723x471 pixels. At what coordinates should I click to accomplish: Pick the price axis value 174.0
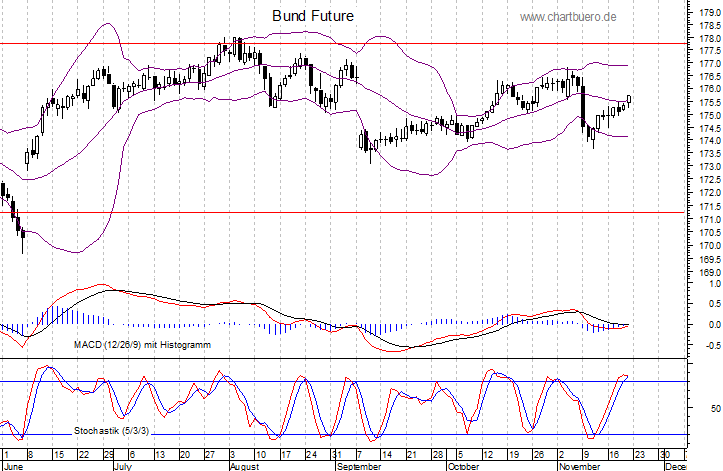coord(710,140)
